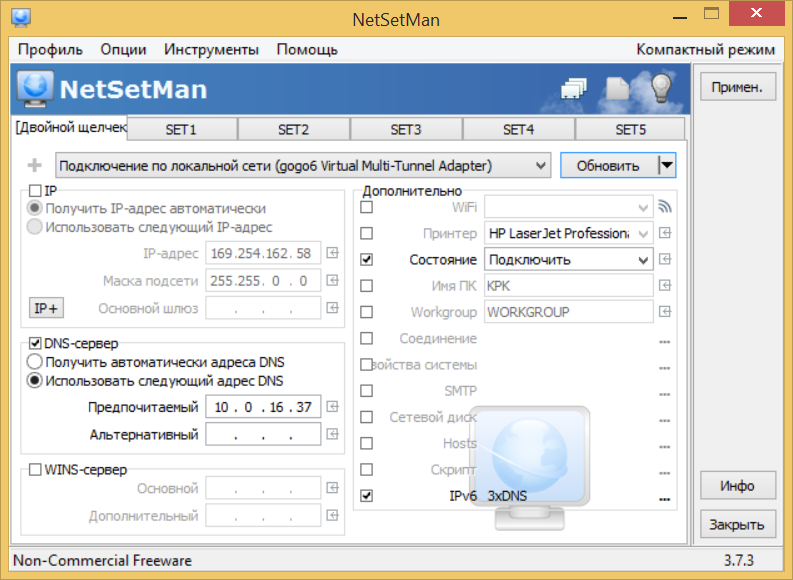This screenshot has height=580, width=793.
Task: Open the Принтер dropdown list
Action: pos(568,234)
